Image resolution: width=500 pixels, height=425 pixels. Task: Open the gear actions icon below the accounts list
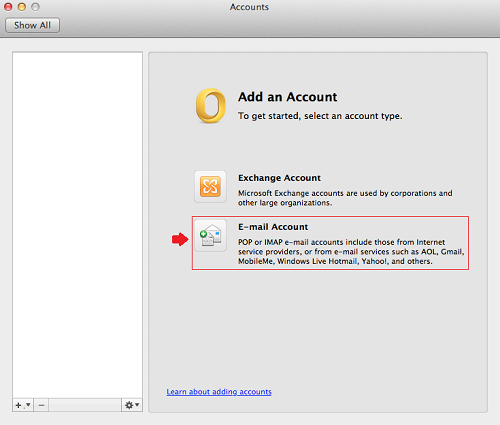(x=129, y=405)
